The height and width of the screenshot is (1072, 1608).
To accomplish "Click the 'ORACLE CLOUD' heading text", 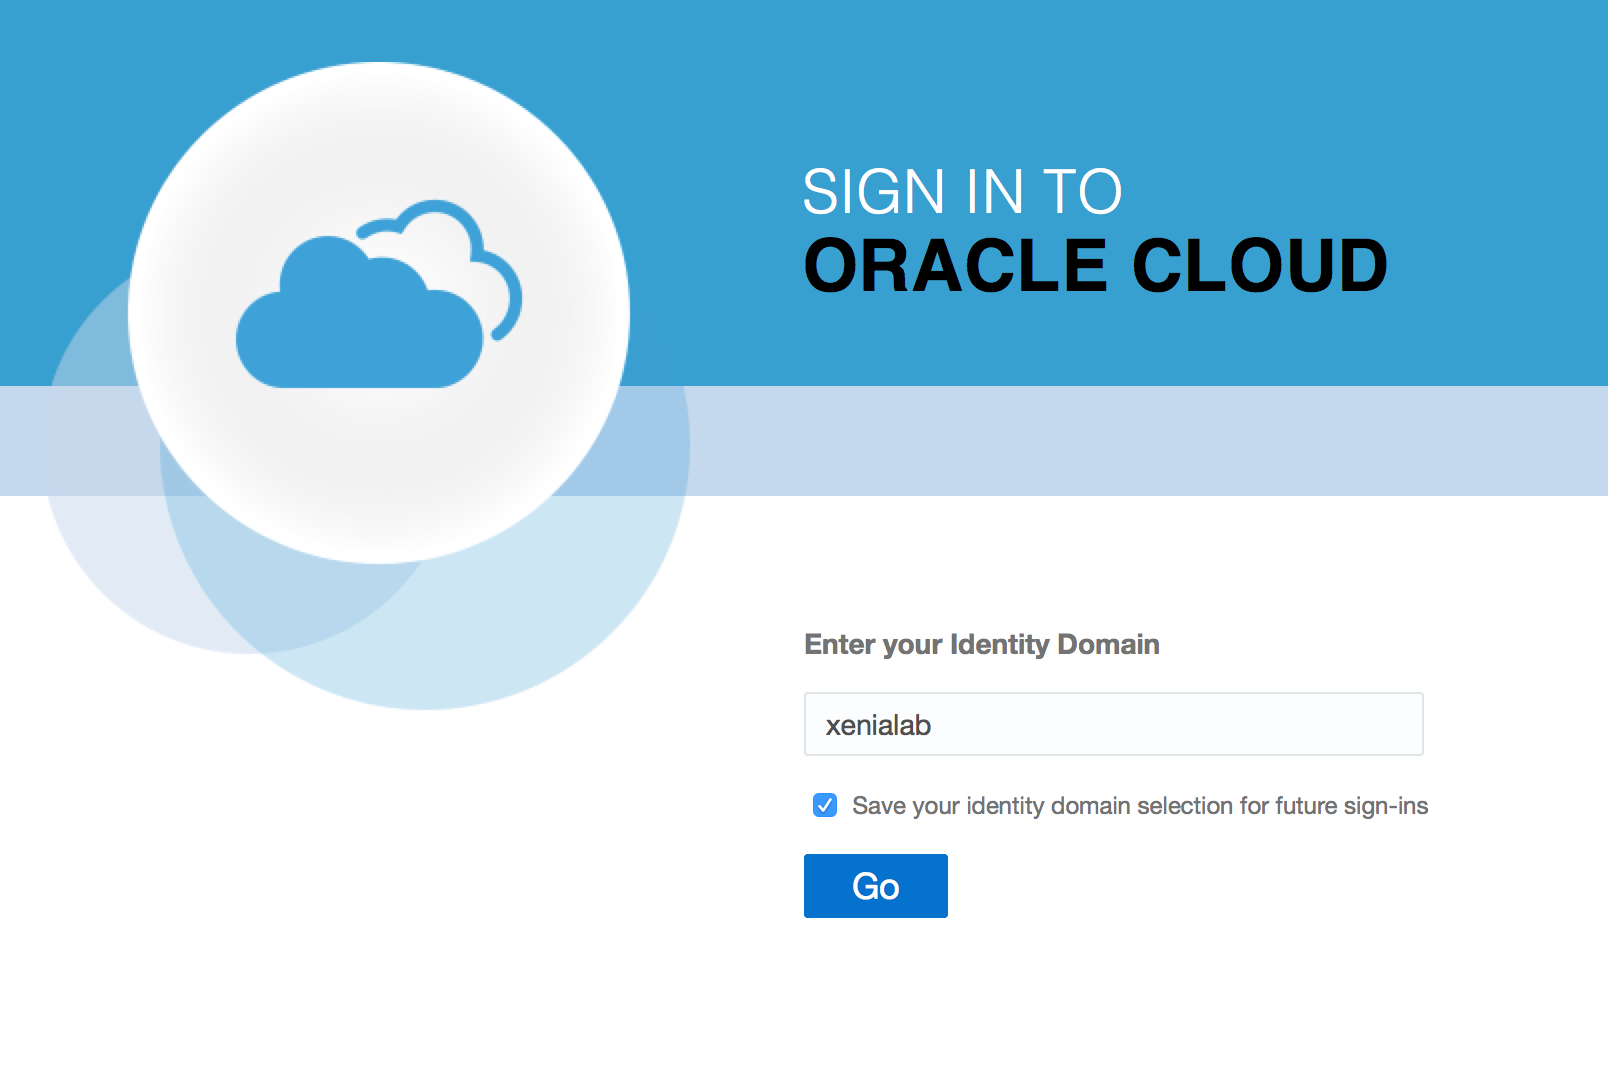I will click(x=1095, y=266).
